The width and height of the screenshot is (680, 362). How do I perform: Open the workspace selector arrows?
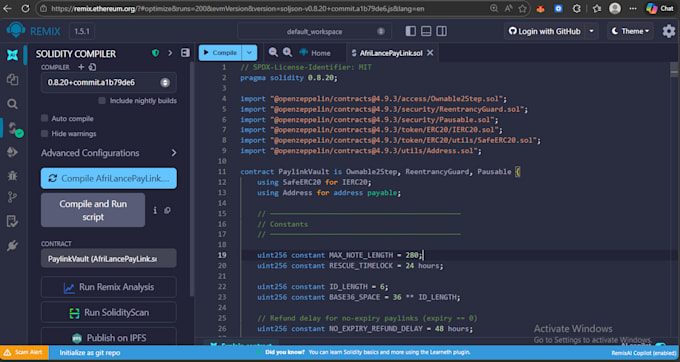(x=381, y=31)
